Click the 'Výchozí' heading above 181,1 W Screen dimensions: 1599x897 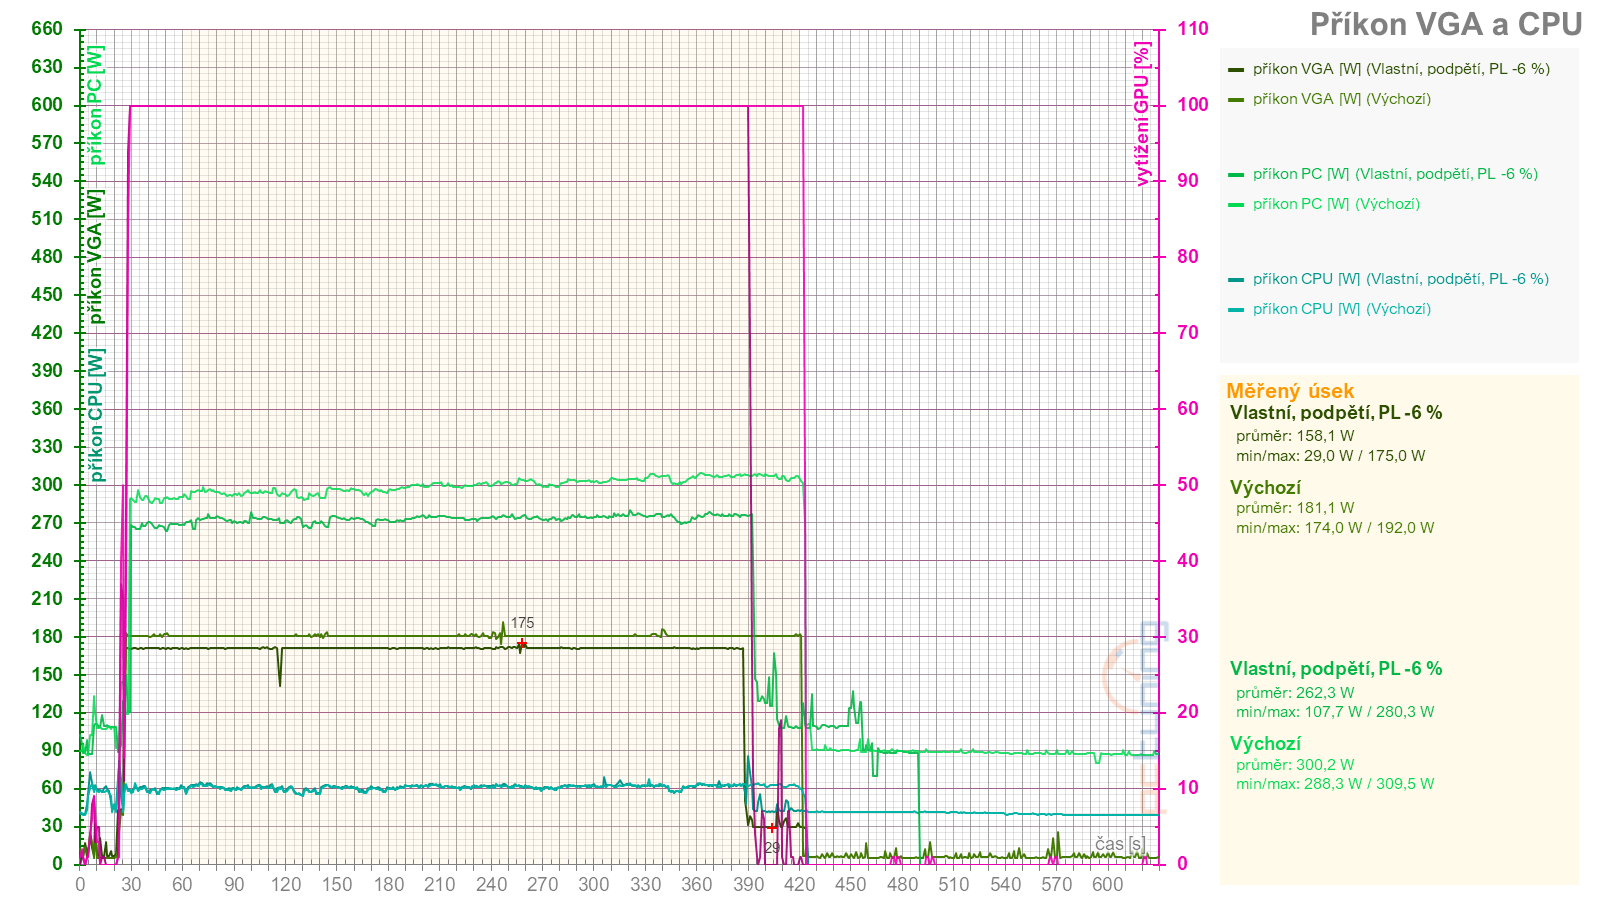1265,488
